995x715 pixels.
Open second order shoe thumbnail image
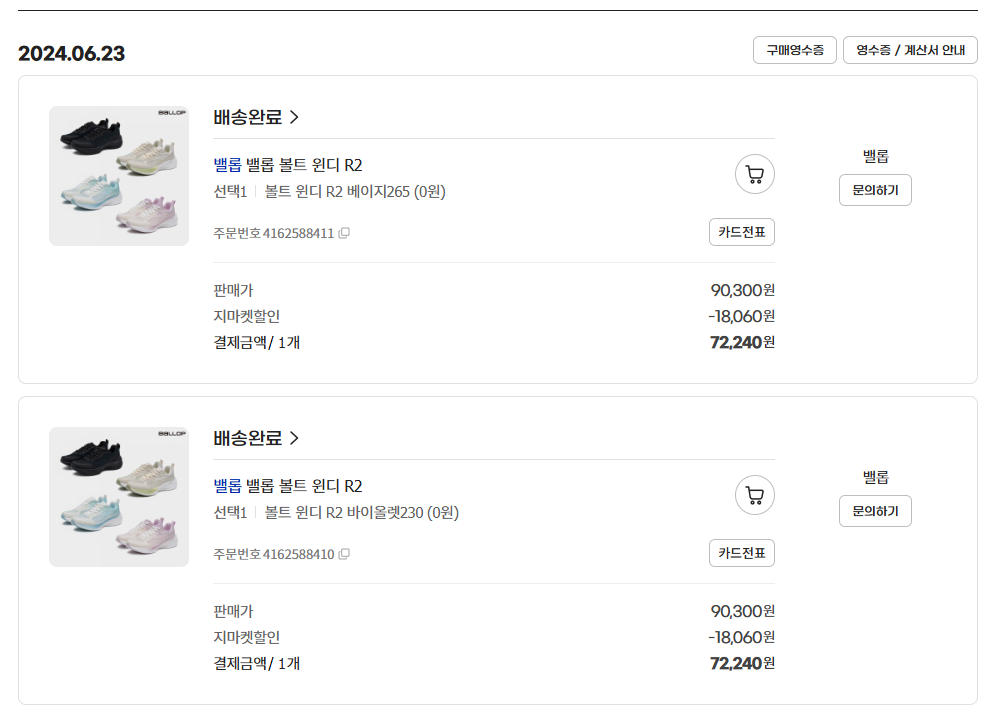[119, 497]
